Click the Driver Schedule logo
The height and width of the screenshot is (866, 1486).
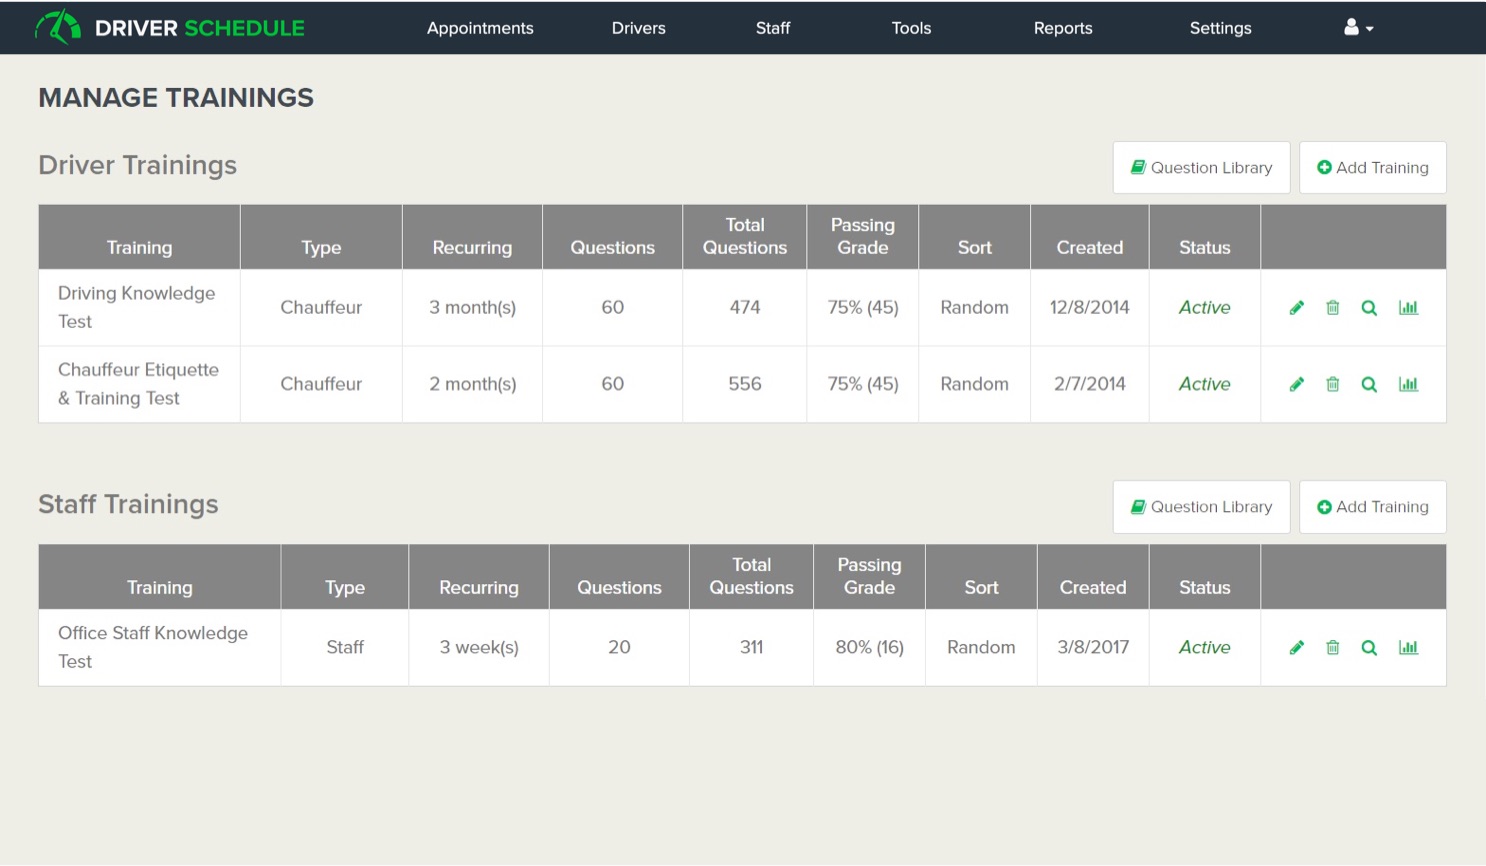click(170, 28)
